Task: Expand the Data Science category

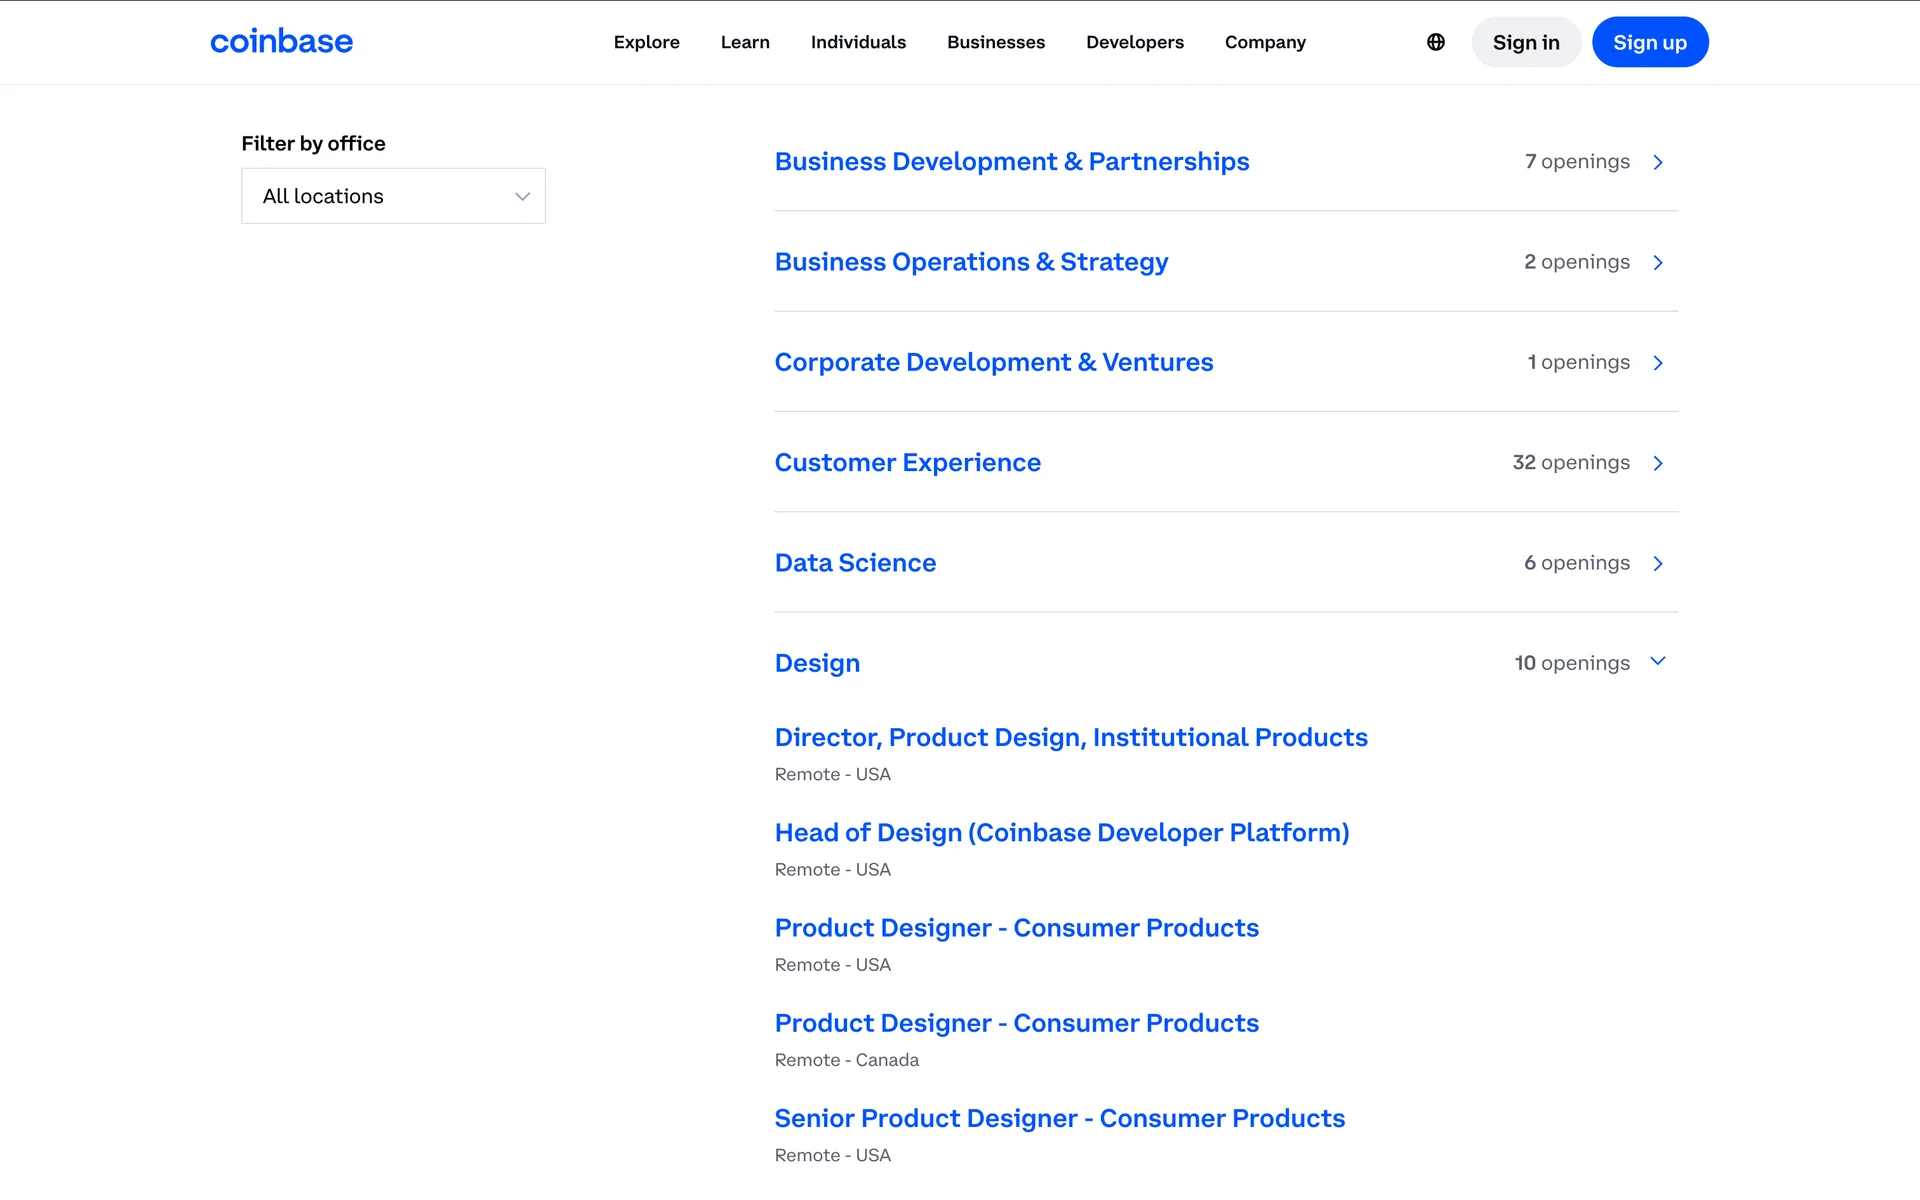Action: click(855, 563)
